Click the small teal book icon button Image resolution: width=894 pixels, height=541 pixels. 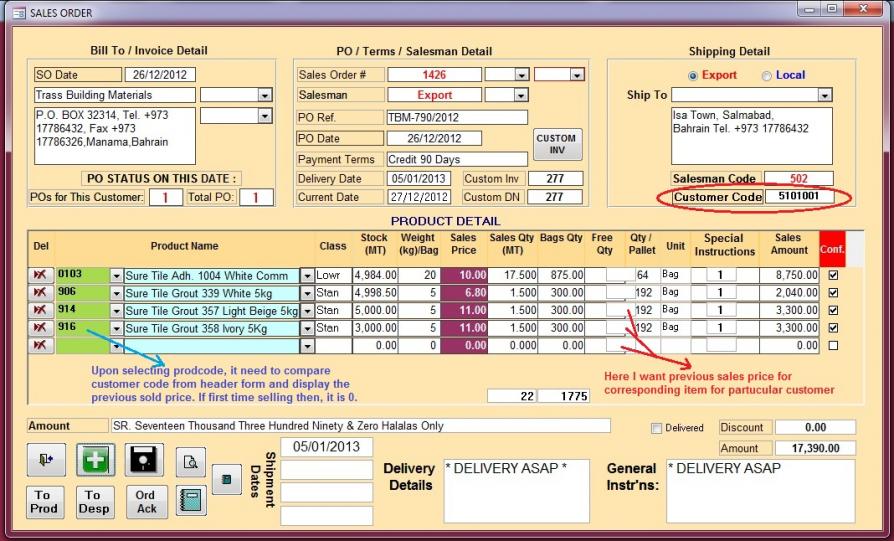(x=226, y=479)
